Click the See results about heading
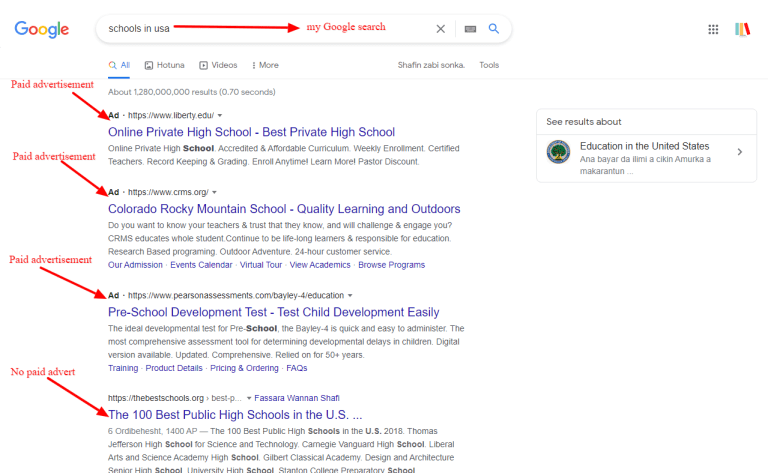Viewport: 768px width, 473px height. [x=584, y=122]
